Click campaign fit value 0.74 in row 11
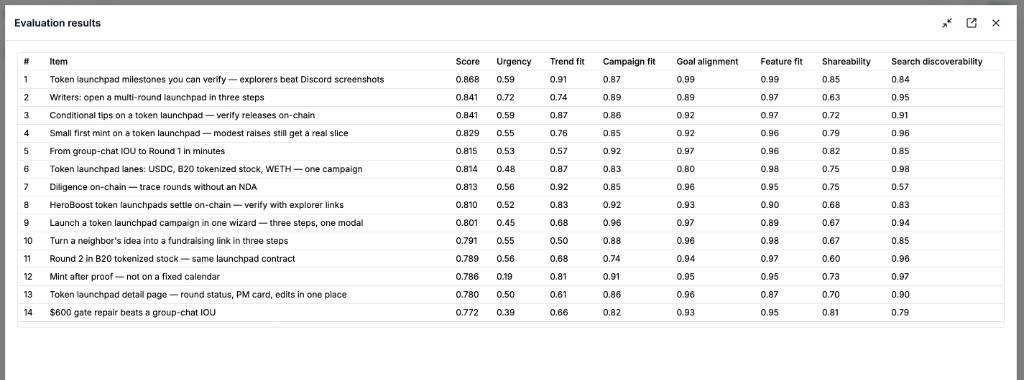The width and height of the screenshot is (1024, 380). pyautogui.click(x=611, y=259)
